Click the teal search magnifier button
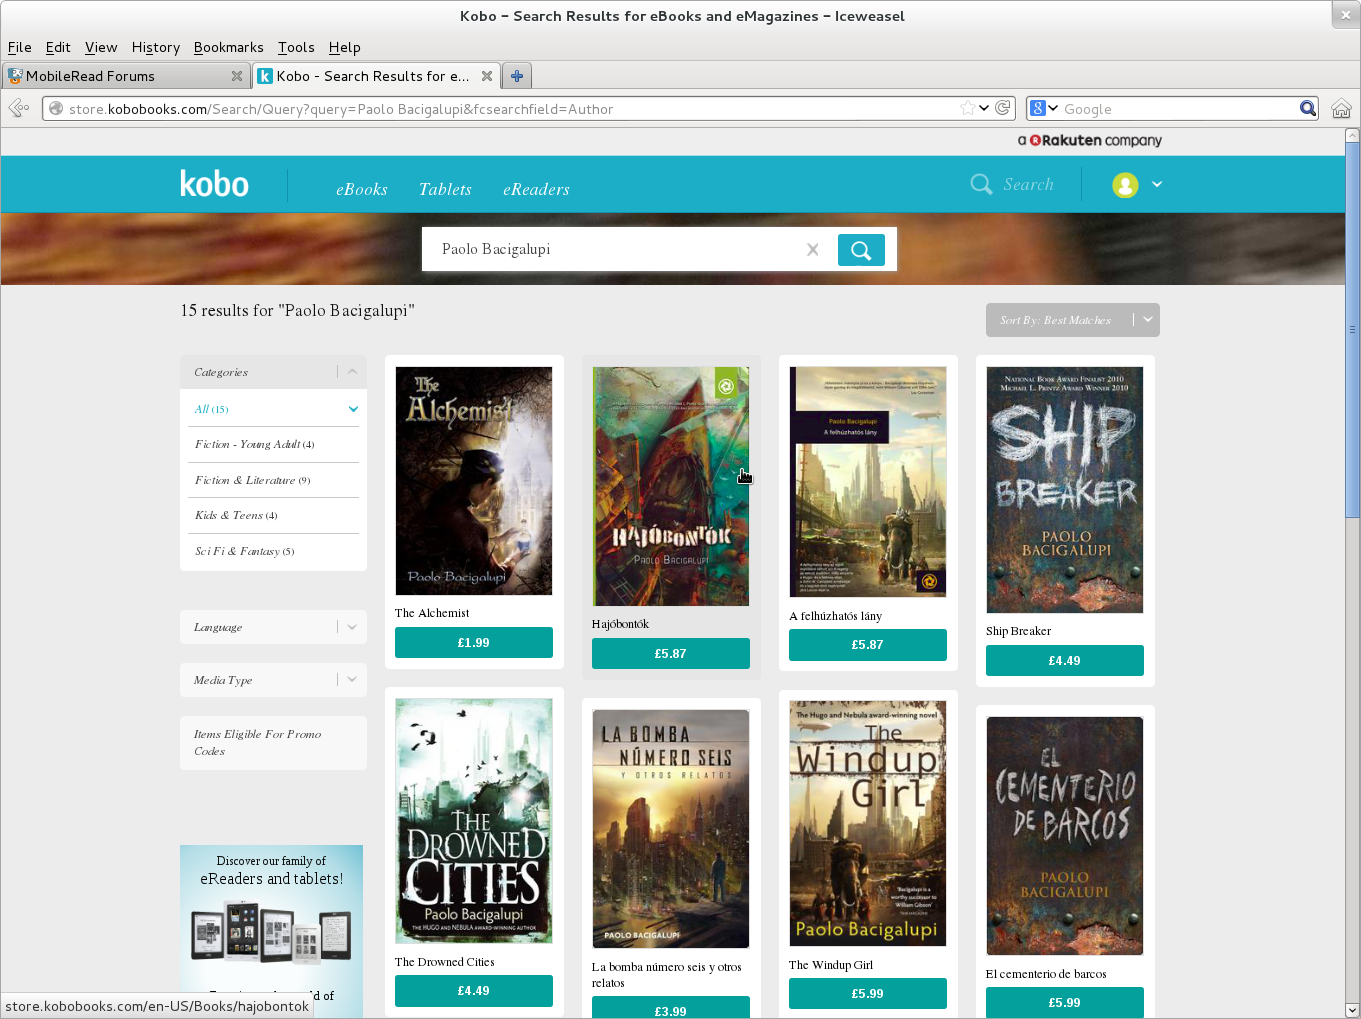The image size is (1361, 1019). pyautogui.click(x=861, y=249)
